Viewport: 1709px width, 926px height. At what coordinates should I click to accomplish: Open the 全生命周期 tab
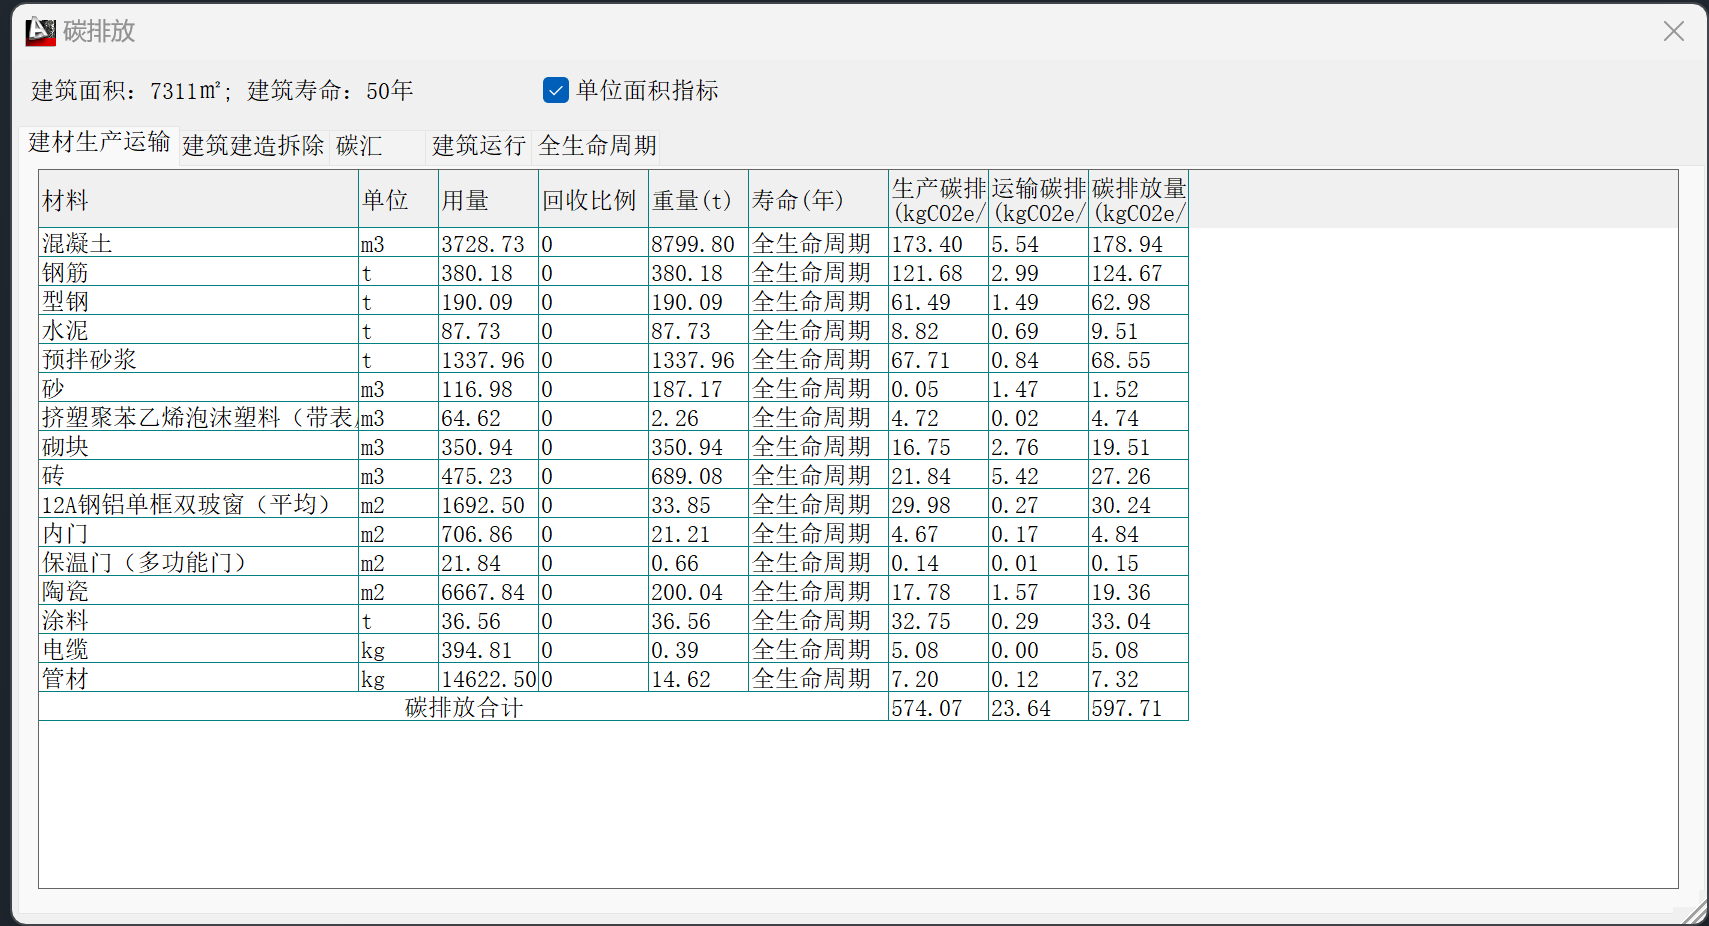tap(597, 146)
